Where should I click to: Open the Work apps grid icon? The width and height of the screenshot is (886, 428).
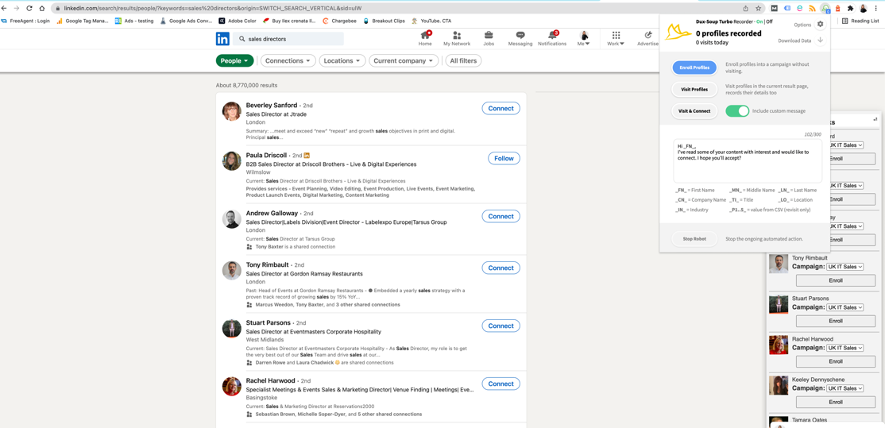click(615, 35)
